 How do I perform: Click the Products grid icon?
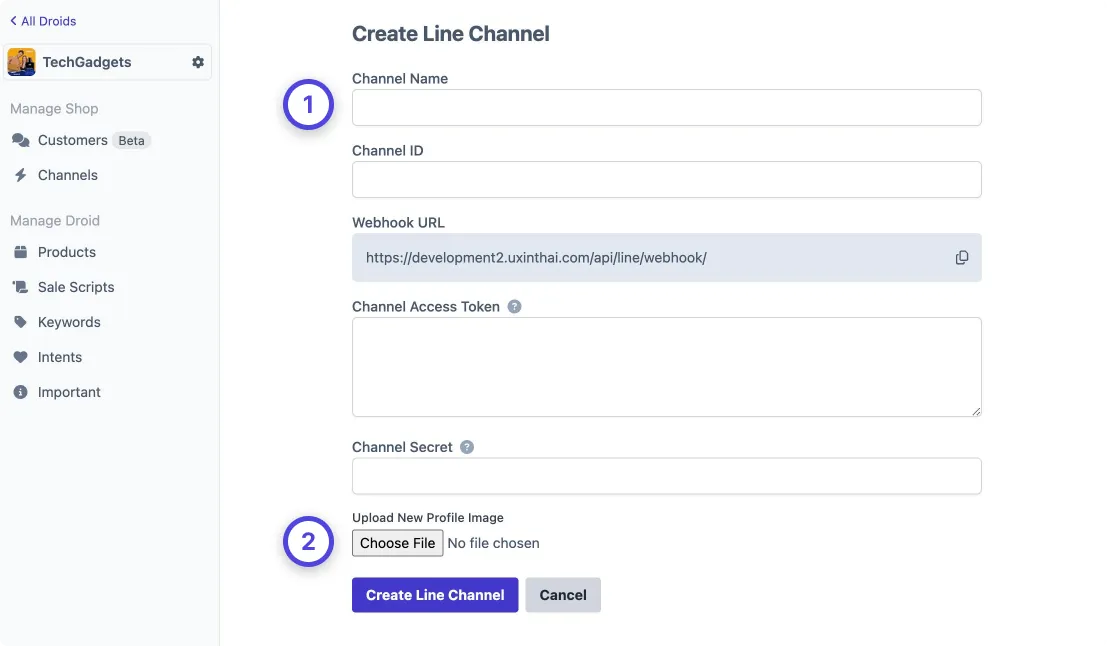click(22, 252)
